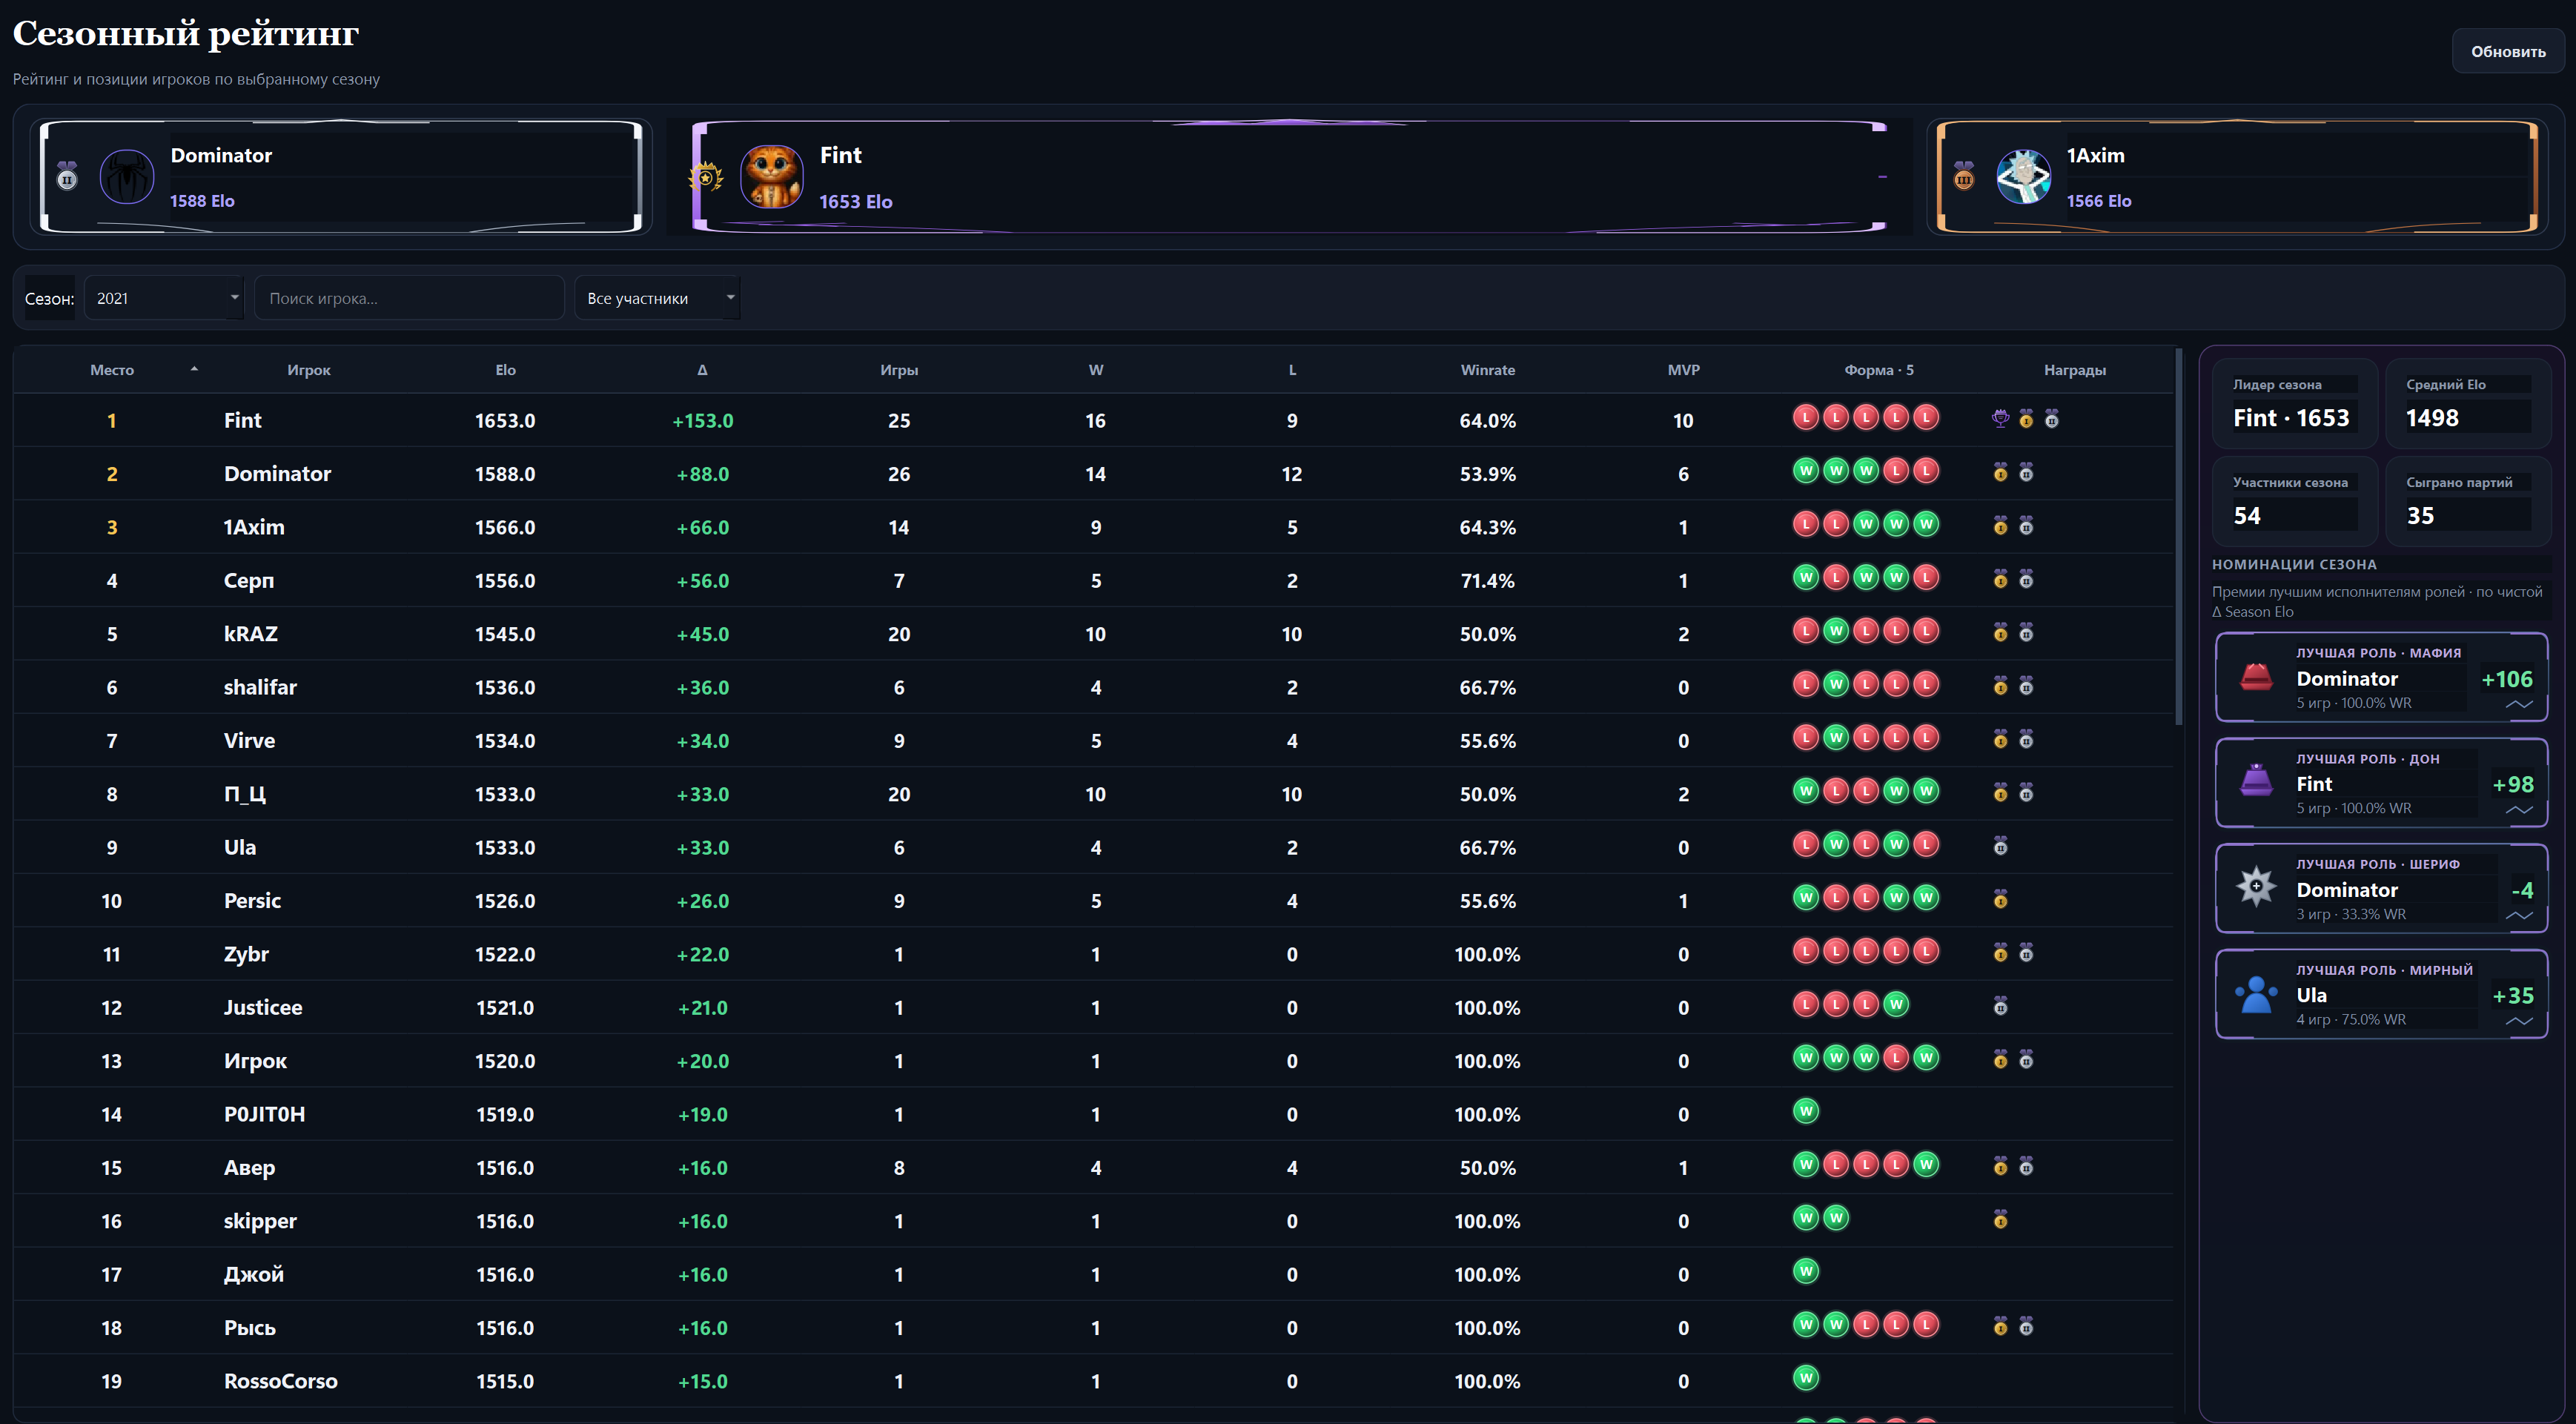Select player Авер in the table
This screenshot has height=1424, width=2576.
click(249, 1168)
